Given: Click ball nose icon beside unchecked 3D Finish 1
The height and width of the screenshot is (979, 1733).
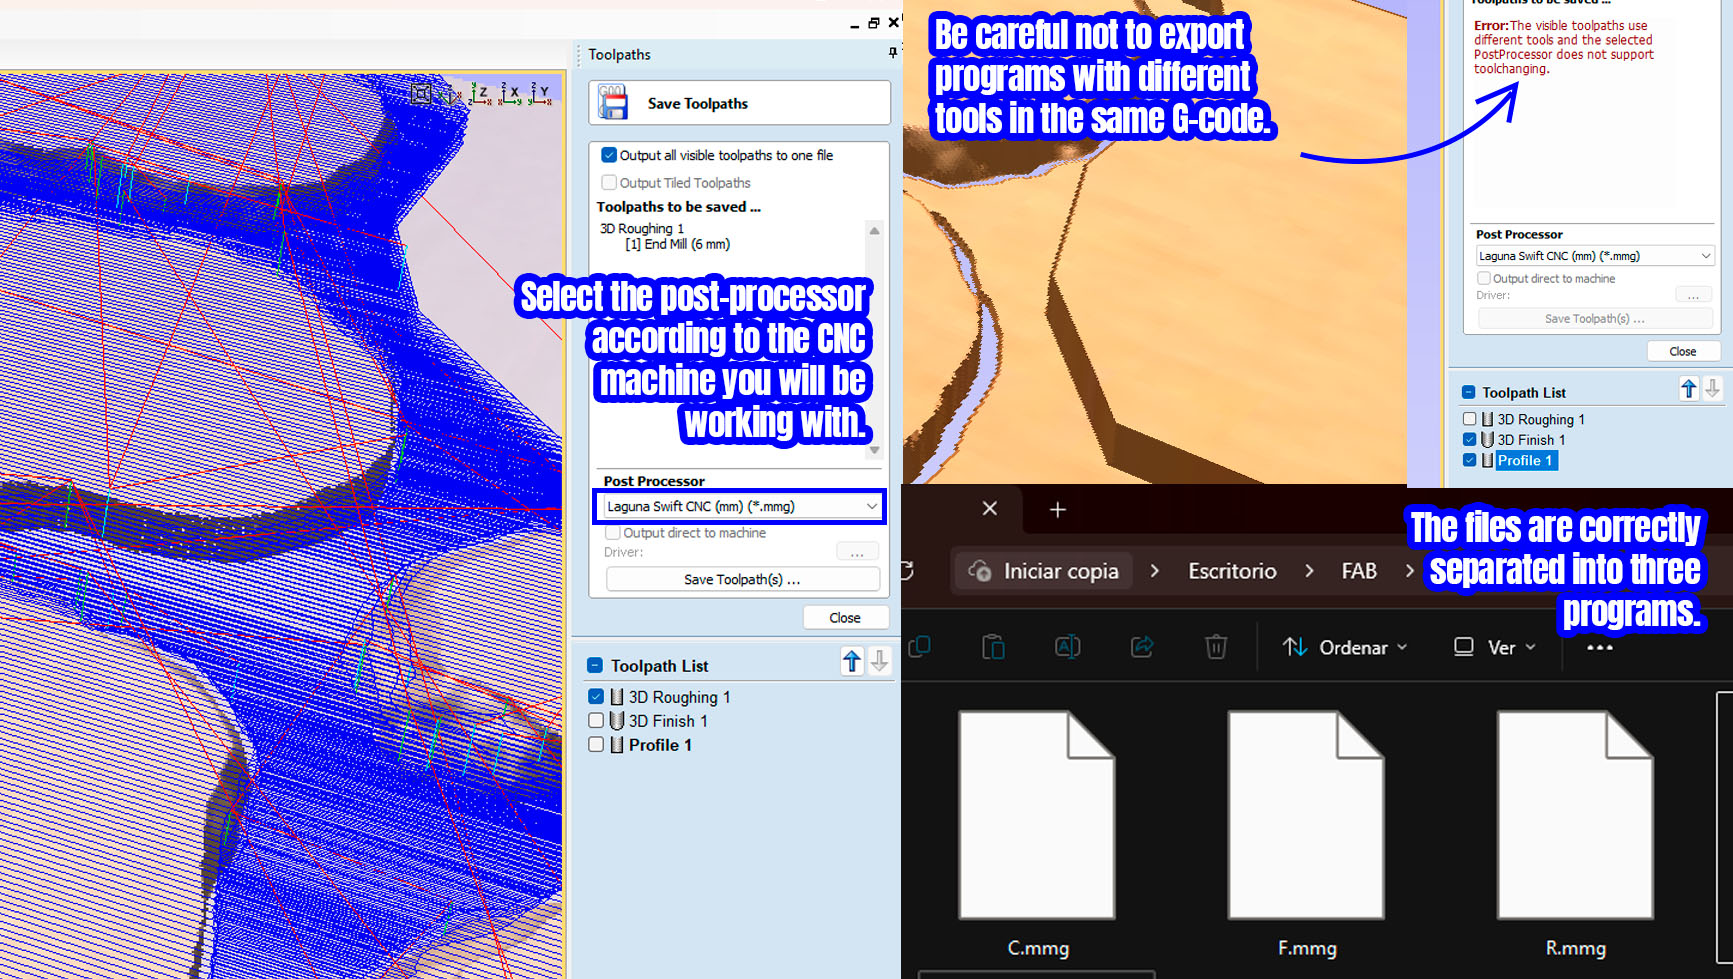Looking at the screenshot, I should pyautogui.click(x=616, y=721).
